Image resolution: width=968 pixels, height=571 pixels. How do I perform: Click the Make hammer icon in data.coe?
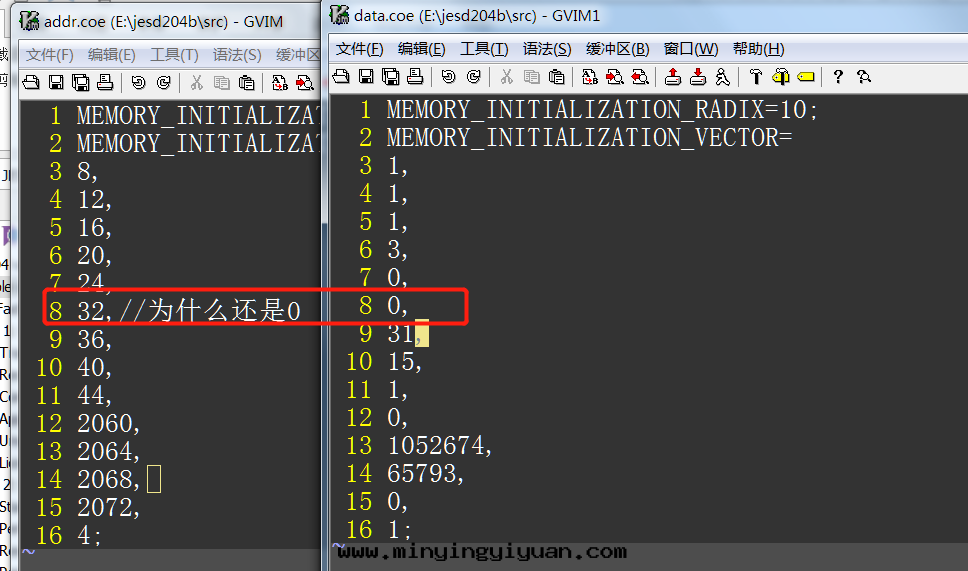pos(756,77)
